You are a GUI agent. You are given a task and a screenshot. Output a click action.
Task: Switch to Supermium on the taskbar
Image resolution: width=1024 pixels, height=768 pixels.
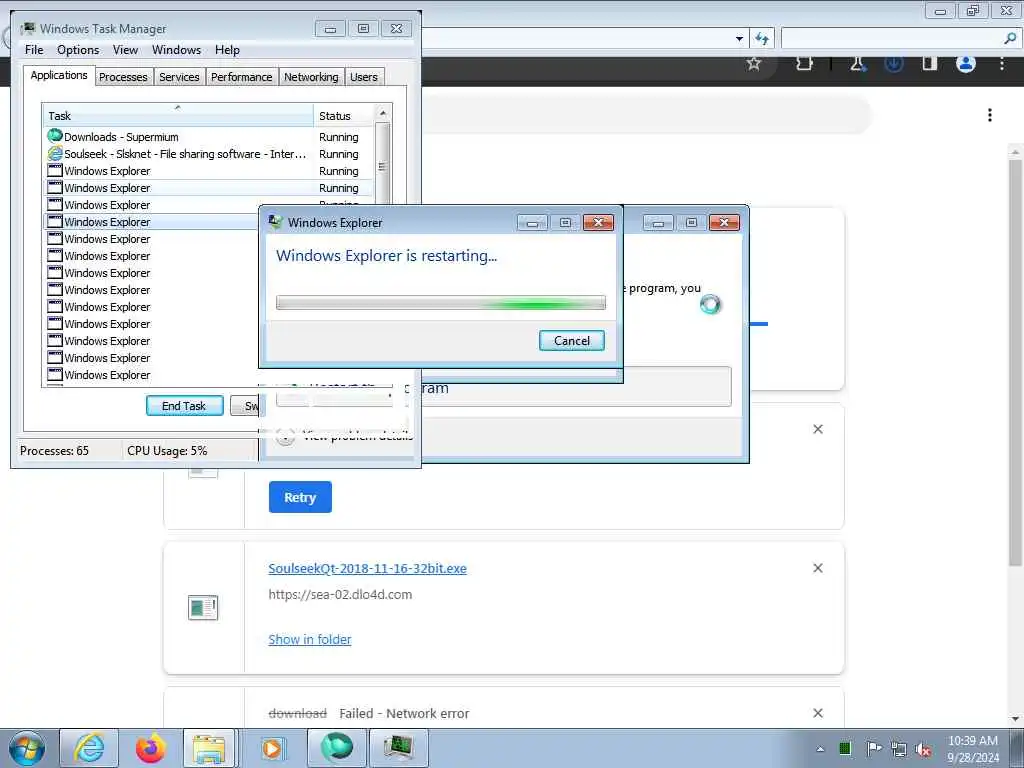337,748
